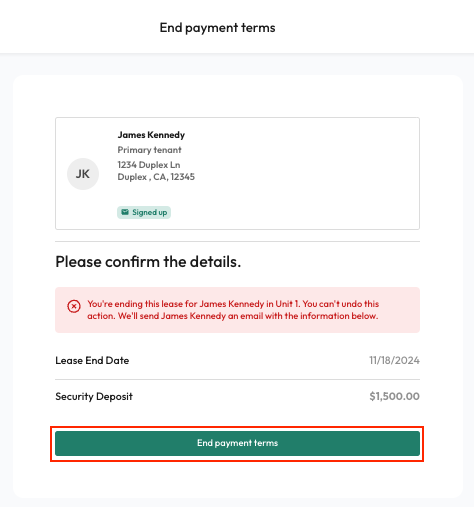Click the envelope icon in Signed up badge
This screenshot has height=507, width=474.
click(x=125, y=212)
